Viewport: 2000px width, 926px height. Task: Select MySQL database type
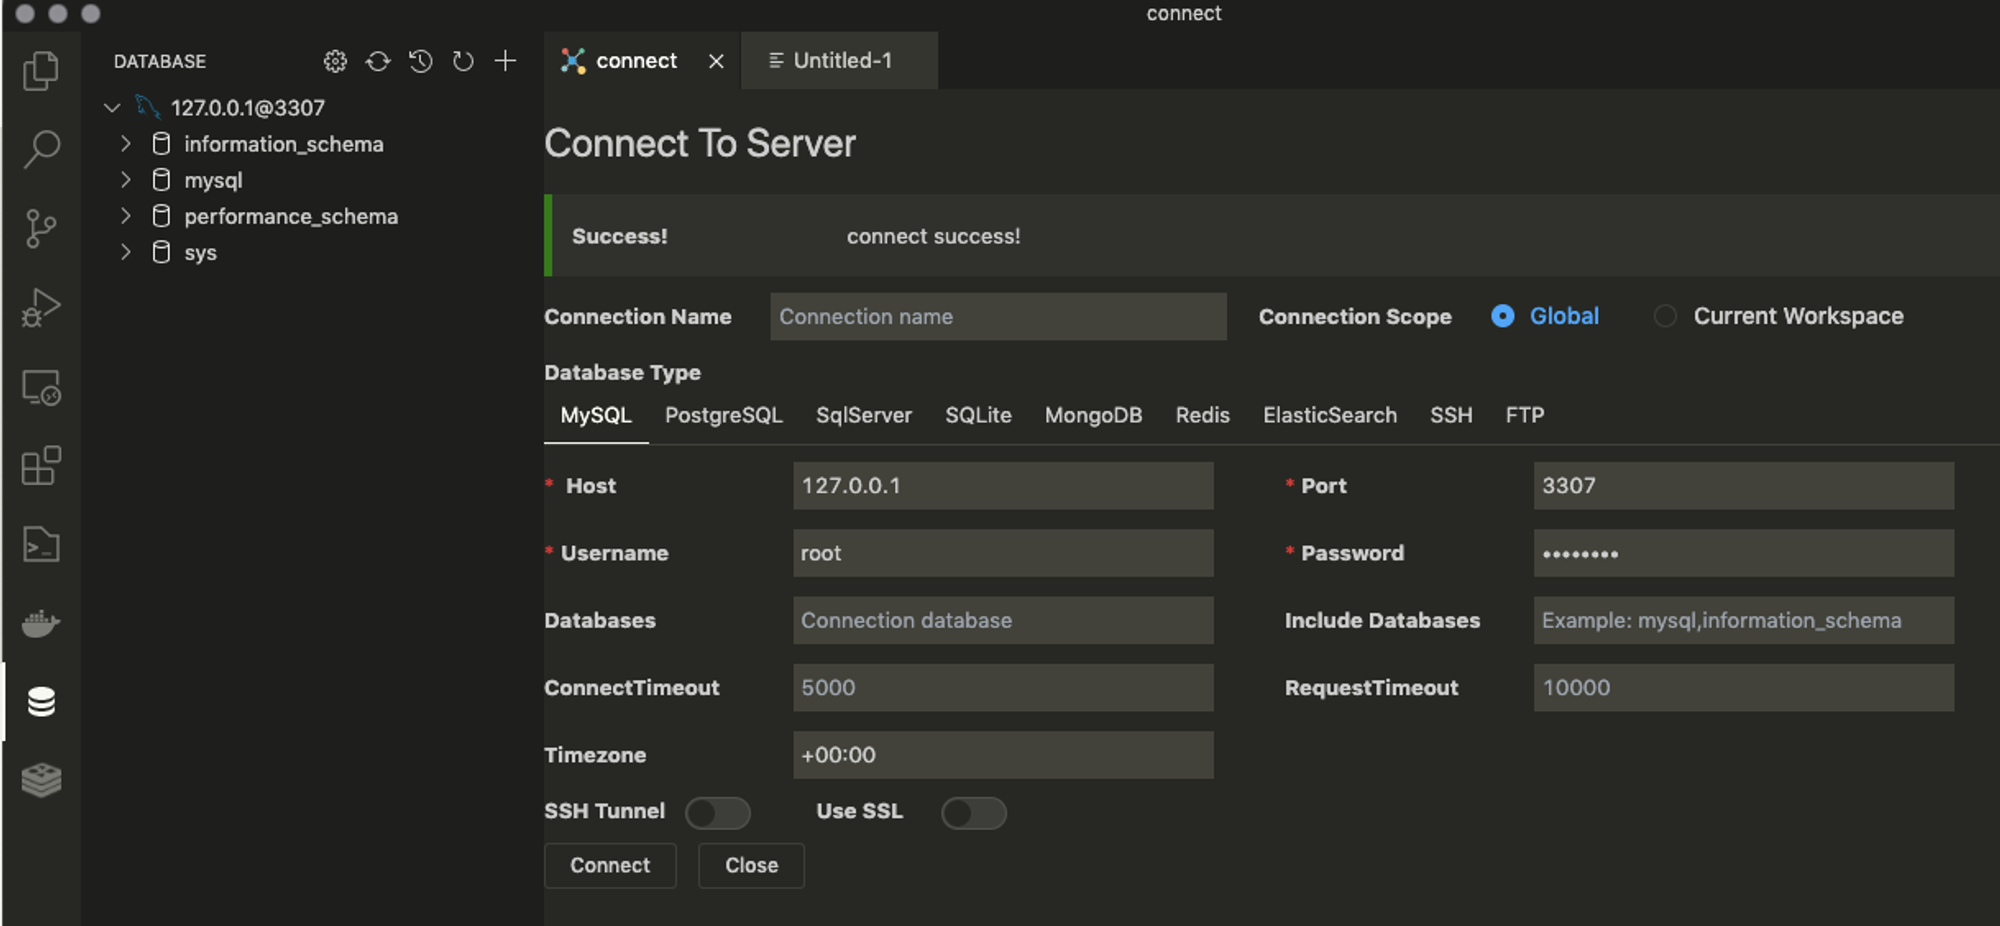tap(596, 415)
